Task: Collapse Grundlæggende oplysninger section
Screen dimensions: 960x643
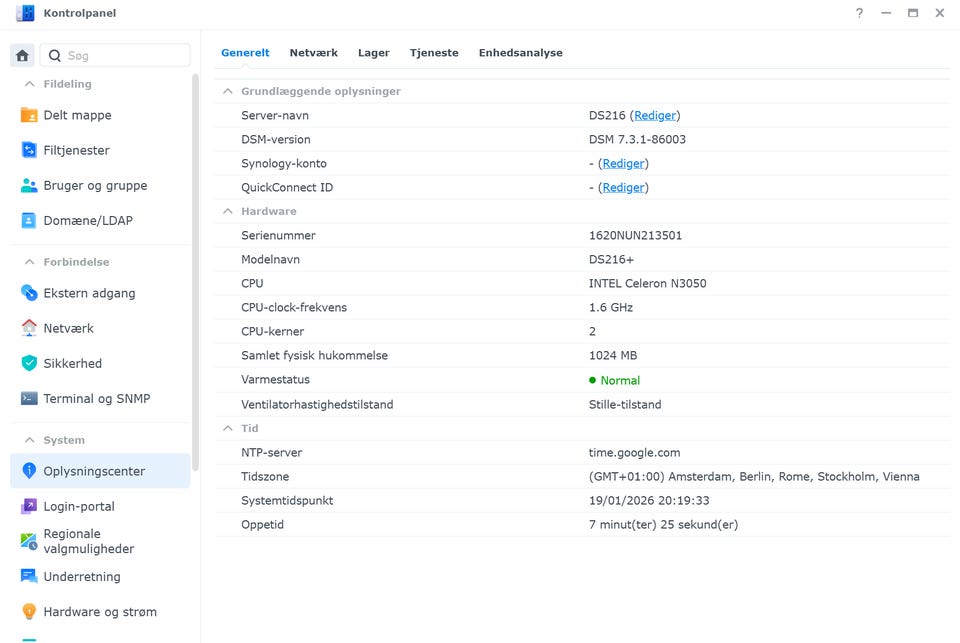Action: (x=228, y=91)
